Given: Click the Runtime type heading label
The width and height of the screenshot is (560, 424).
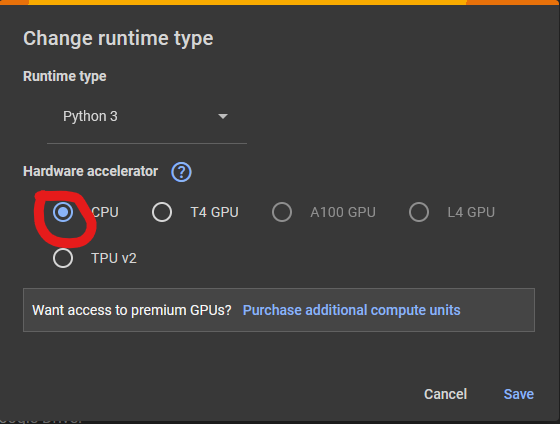Looking at the screenshot, I should coord(65,76).
